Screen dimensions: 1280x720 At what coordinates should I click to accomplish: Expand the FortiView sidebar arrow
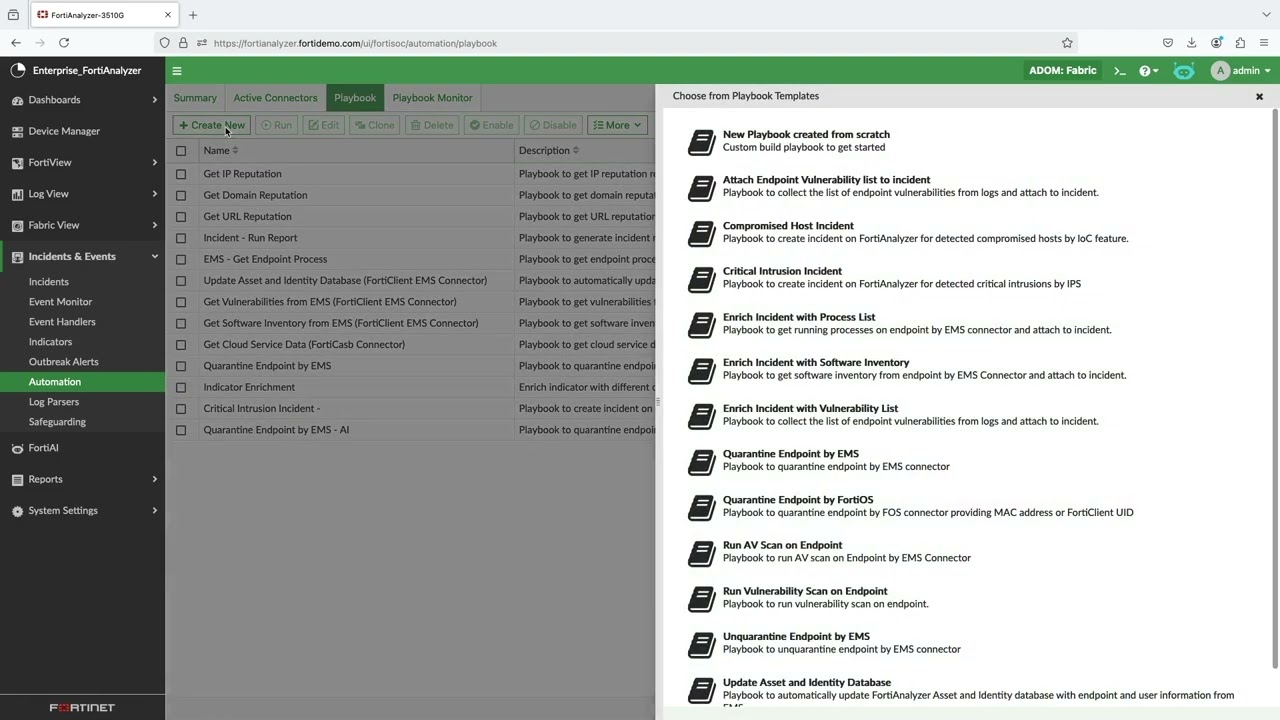click(154, 162)
